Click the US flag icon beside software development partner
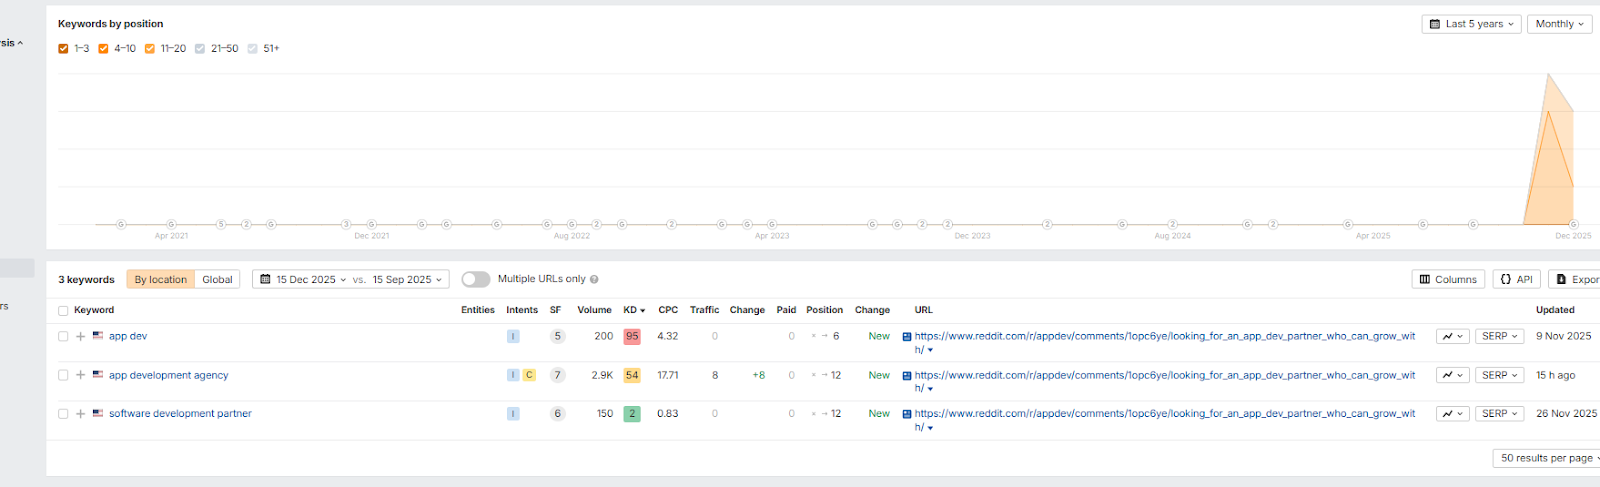1600x487 pixels. click(98, 413)
